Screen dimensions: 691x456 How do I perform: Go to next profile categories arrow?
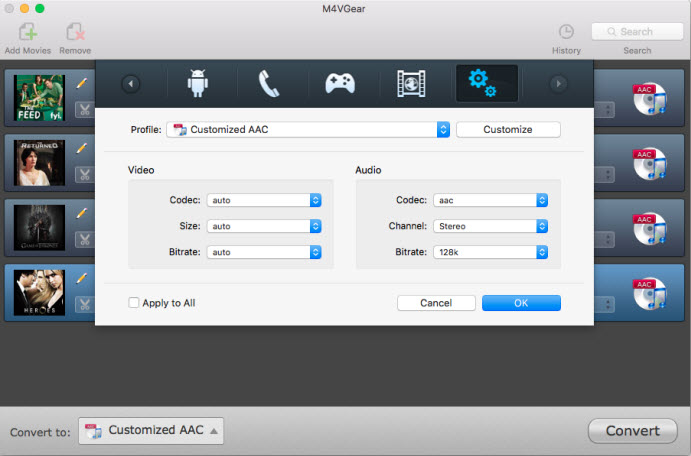coord(558,84)
